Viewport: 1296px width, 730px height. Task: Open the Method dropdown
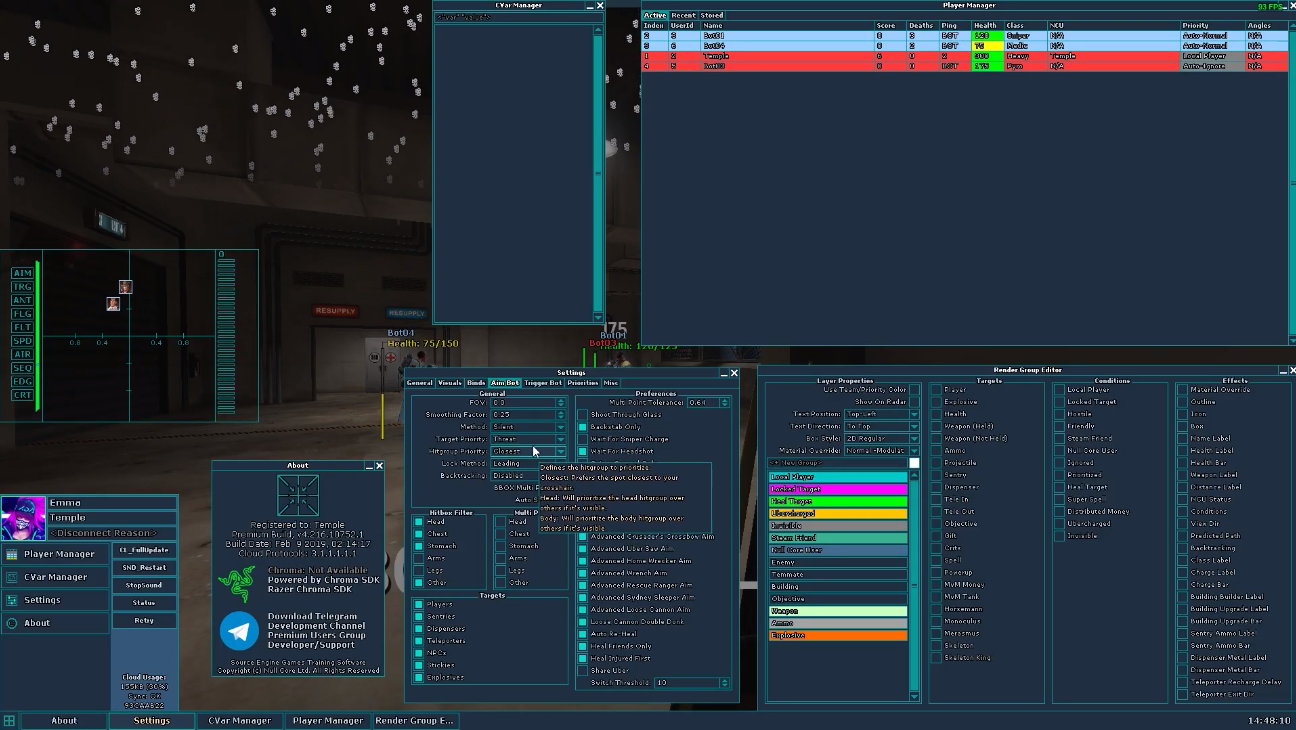pos(528,427)
